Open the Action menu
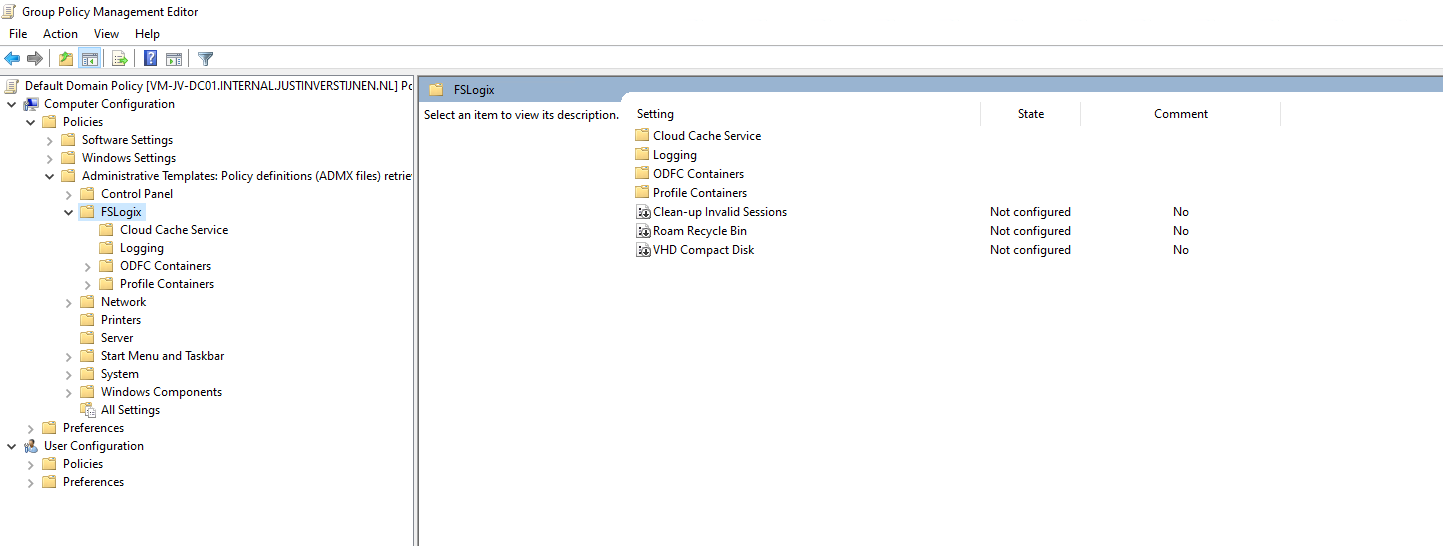The image size is (1443, 546). tap(60, 34)
